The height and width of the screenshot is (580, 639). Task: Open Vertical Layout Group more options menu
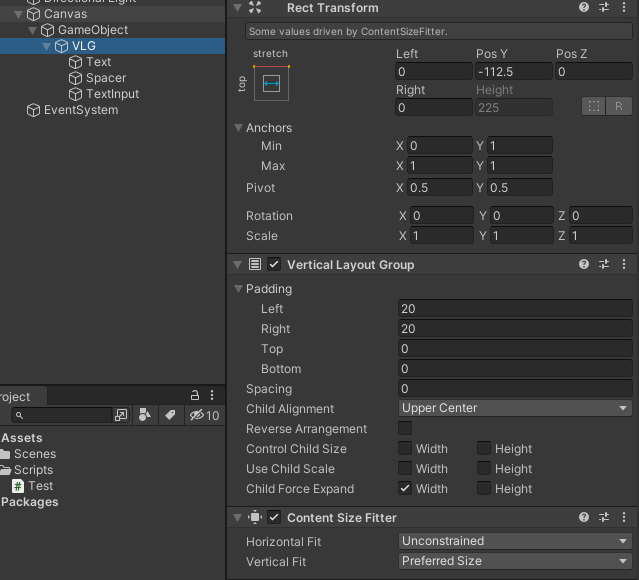pyautogui.click(x=624, y=264)
